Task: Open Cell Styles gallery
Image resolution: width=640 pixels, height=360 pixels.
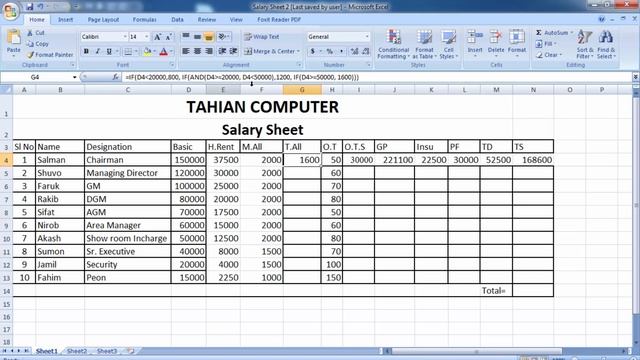Action: pyautogui.click(x=448, y=44)
